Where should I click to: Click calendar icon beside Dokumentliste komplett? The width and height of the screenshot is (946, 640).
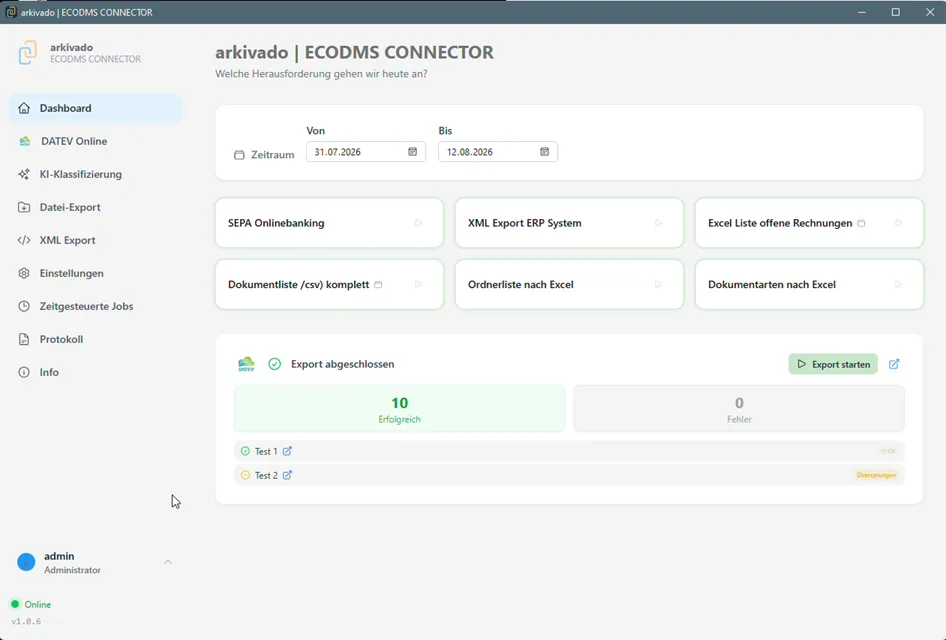[378, 285]
